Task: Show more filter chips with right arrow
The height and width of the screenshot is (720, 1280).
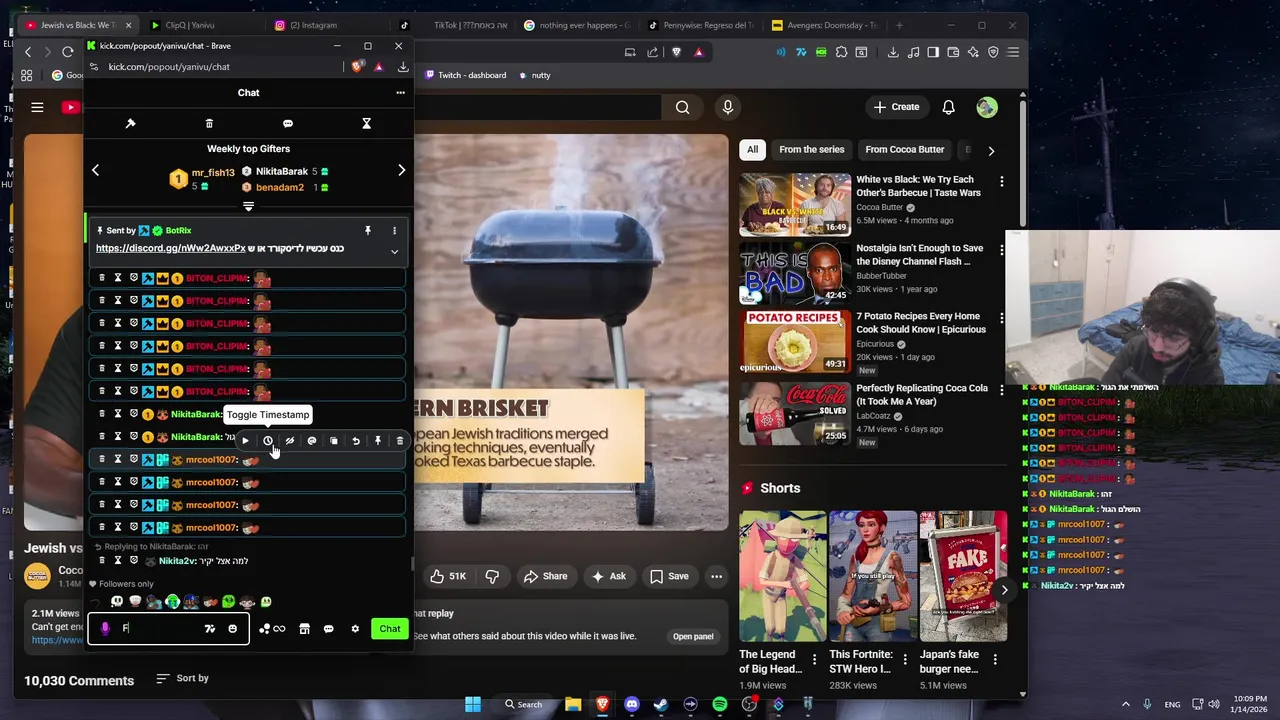Action: 991,151
